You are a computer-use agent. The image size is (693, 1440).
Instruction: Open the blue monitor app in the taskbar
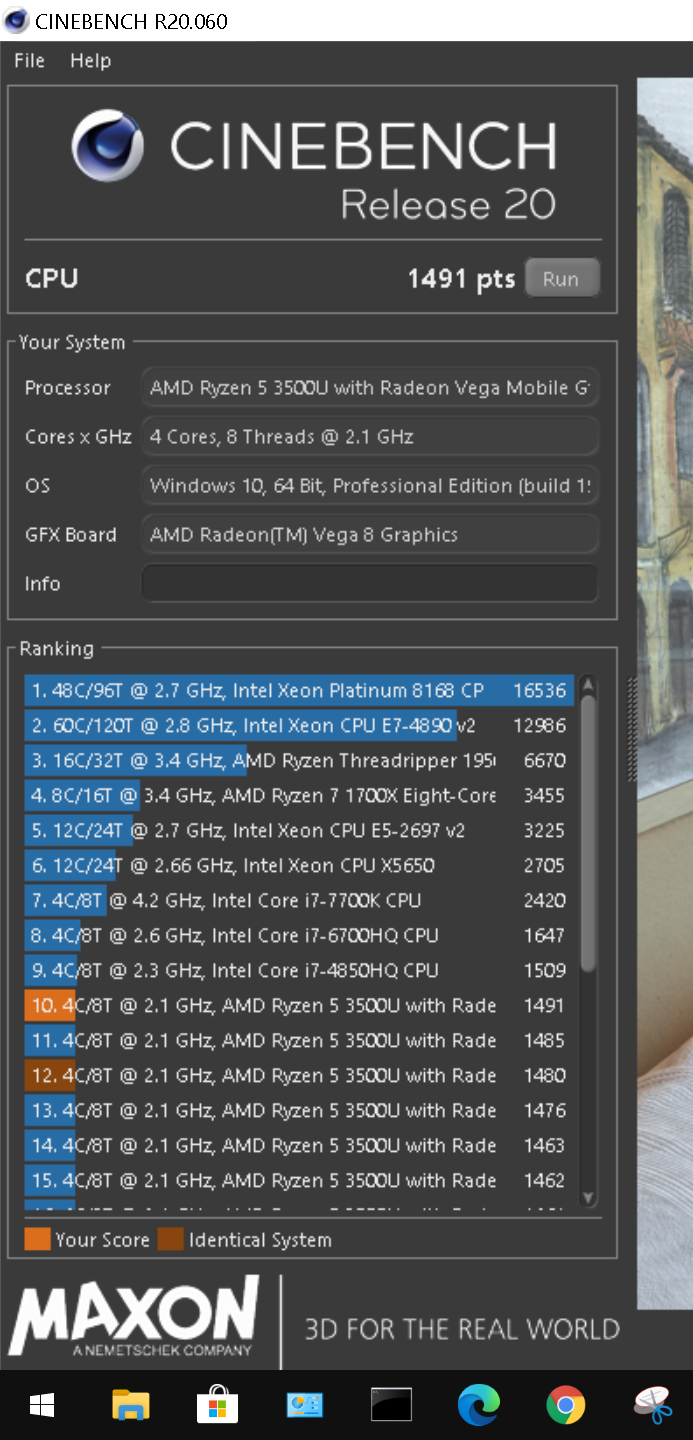pos(304,1406)
